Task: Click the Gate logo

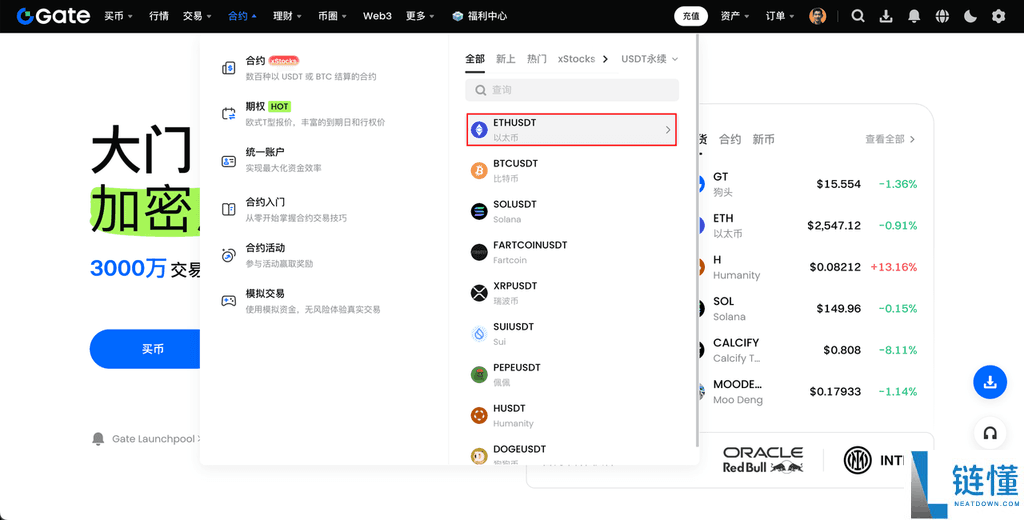Action: click(x=54, y=16)
